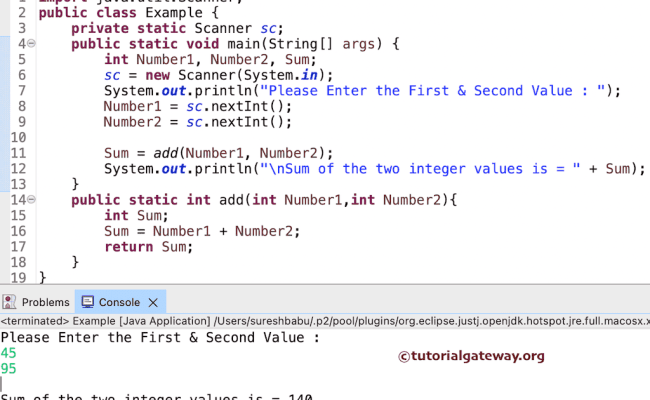Click the '\nSum of the two integer values' string
650x400 pixels.
click(x=420, y=168)
